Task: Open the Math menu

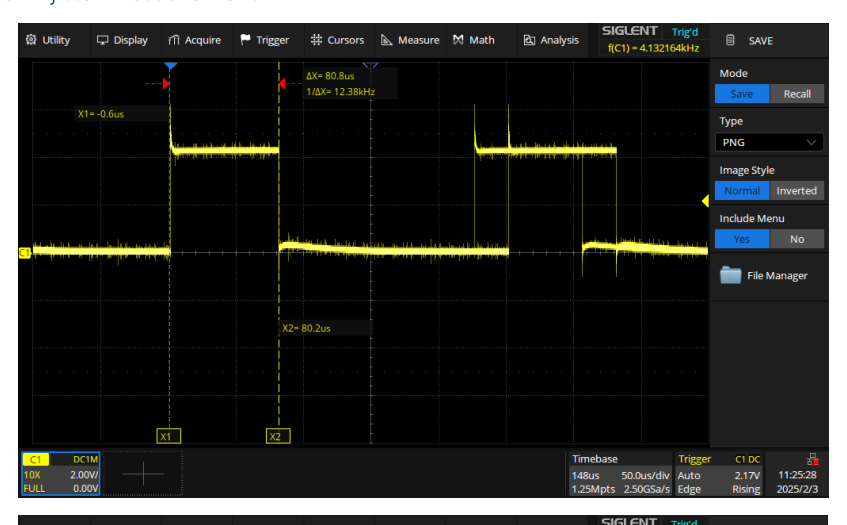Action: point(474,40)
